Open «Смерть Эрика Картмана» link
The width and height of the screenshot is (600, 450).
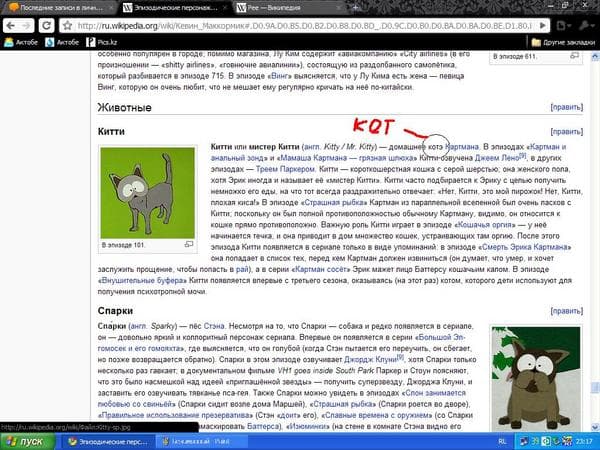525,247
